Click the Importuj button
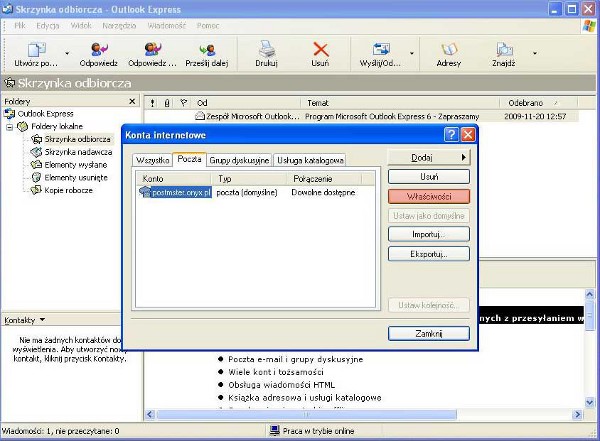Image resolution: width=600 pixels, height=441 pixels. [429, 234]
